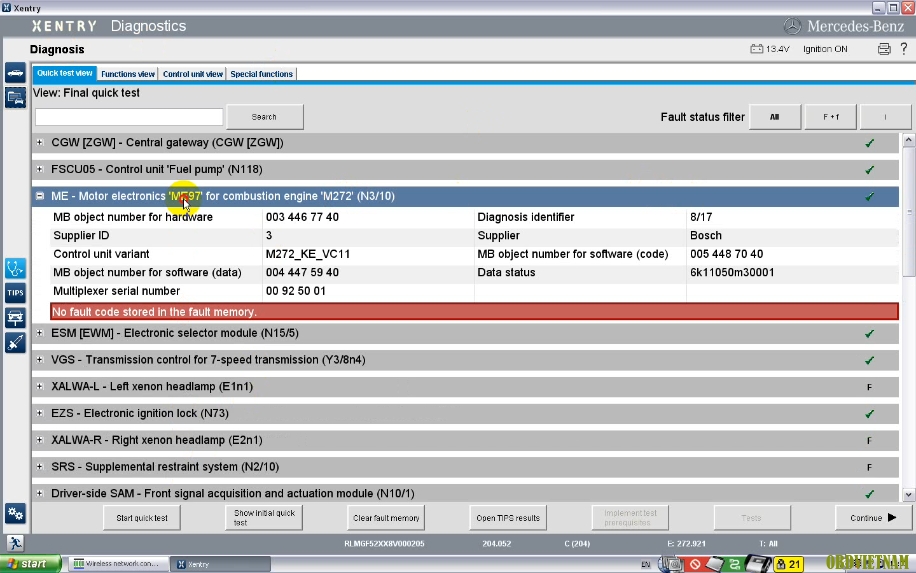The height and width of the screenshot is (573, 916).
Task: Switch to Control unit view tab
Action: (193, 74)
